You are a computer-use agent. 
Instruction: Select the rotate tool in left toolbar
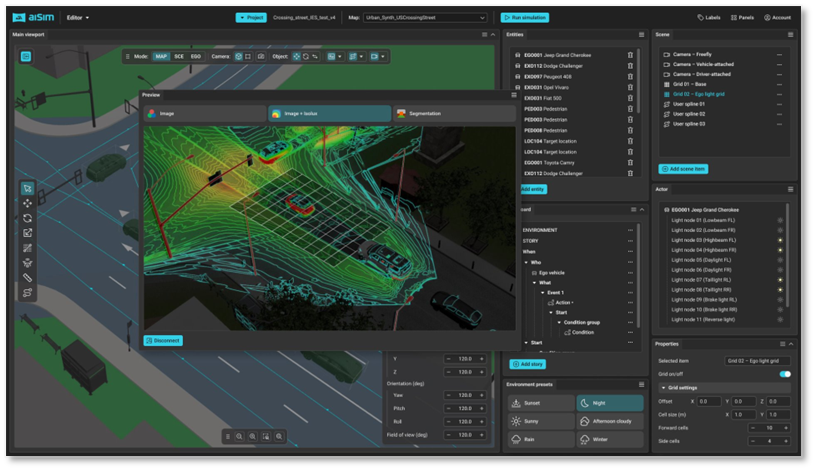tap(28, 218)
